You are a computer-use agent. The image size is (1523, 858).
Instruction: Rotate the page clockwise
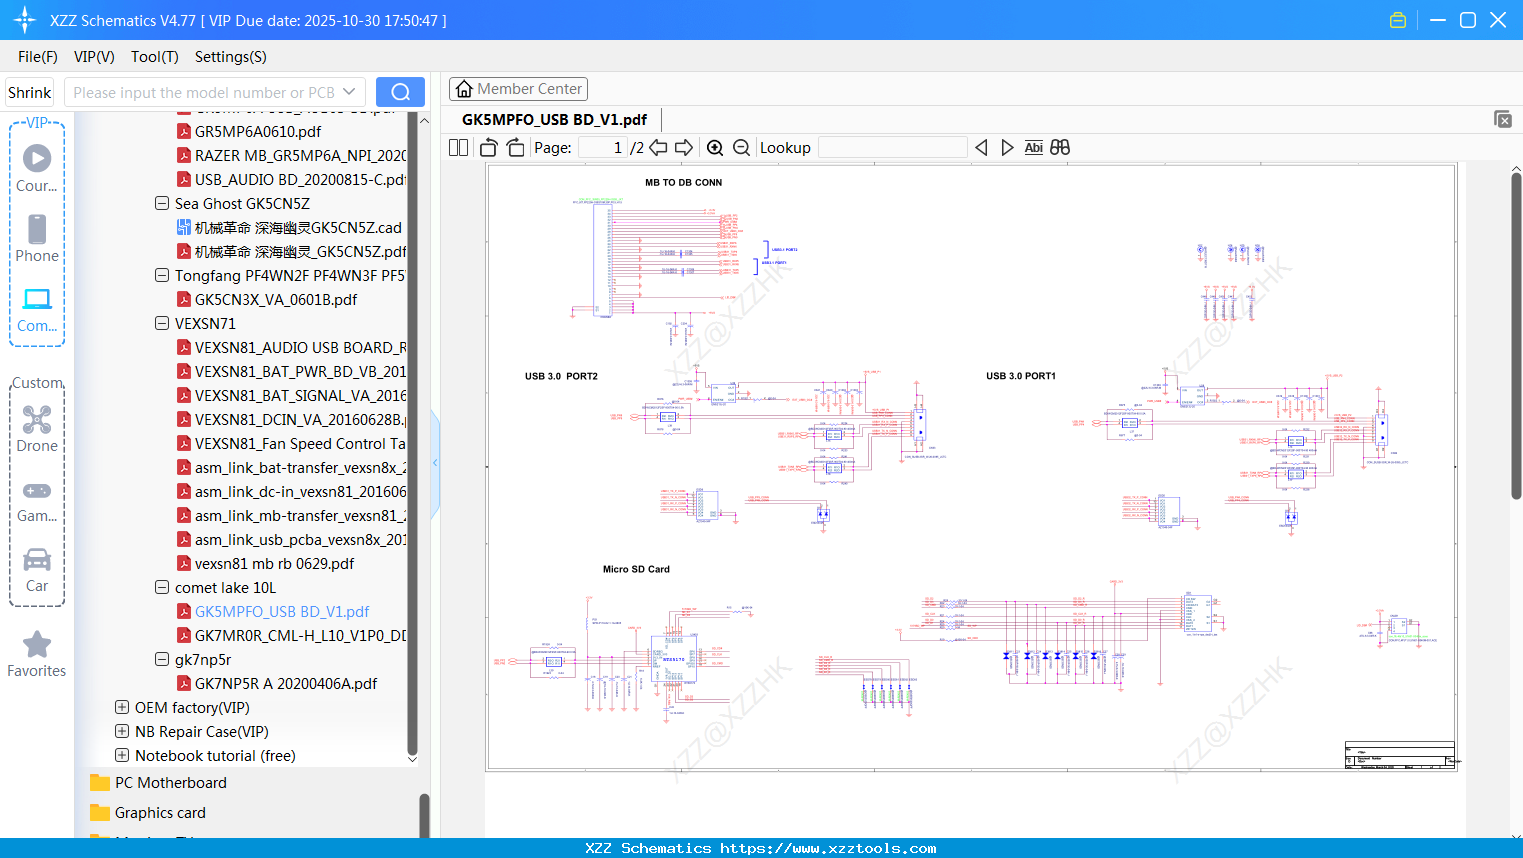point(515,148)
